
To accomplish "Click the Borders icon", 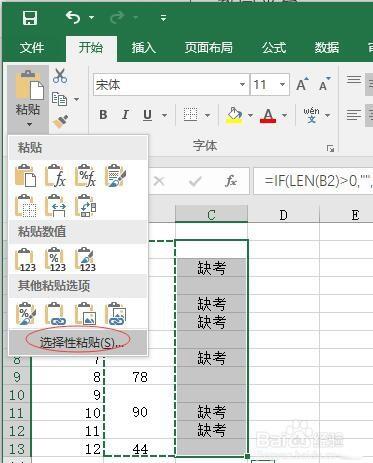I will point(190,115).
